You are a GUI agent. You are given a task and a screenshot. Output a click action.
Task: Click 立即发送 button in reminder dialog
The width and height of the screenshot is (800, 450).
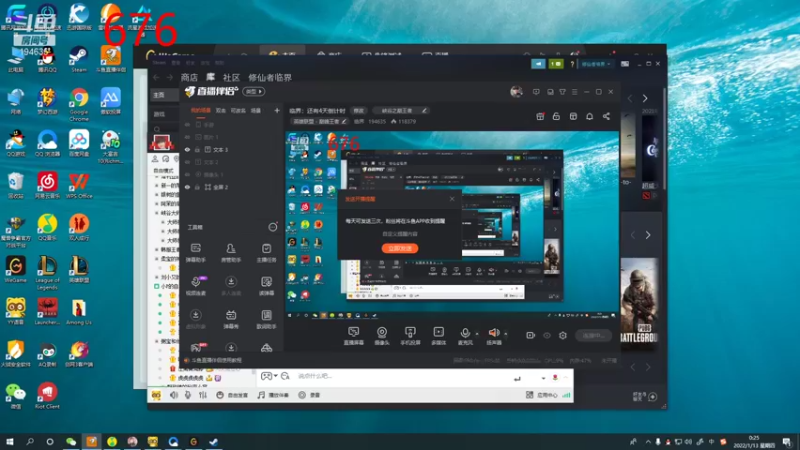(x=400, y=248)
